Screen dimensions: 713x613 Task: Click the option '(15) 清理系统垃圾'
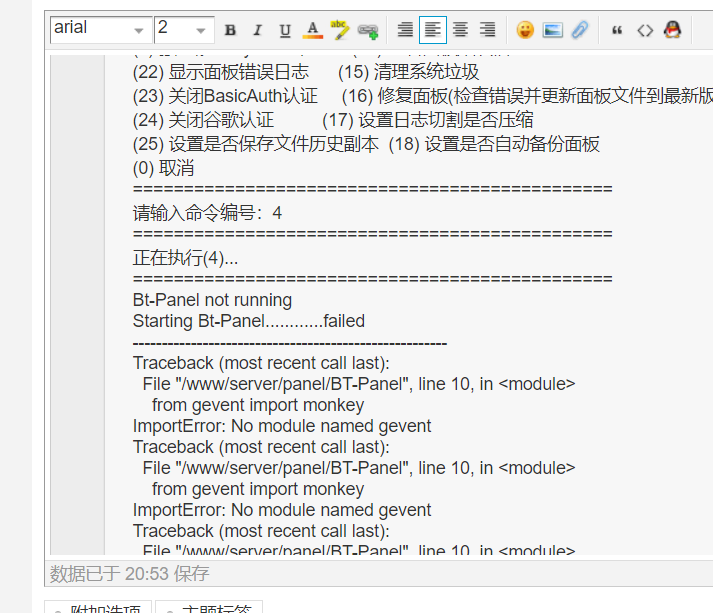pos(408,72)
